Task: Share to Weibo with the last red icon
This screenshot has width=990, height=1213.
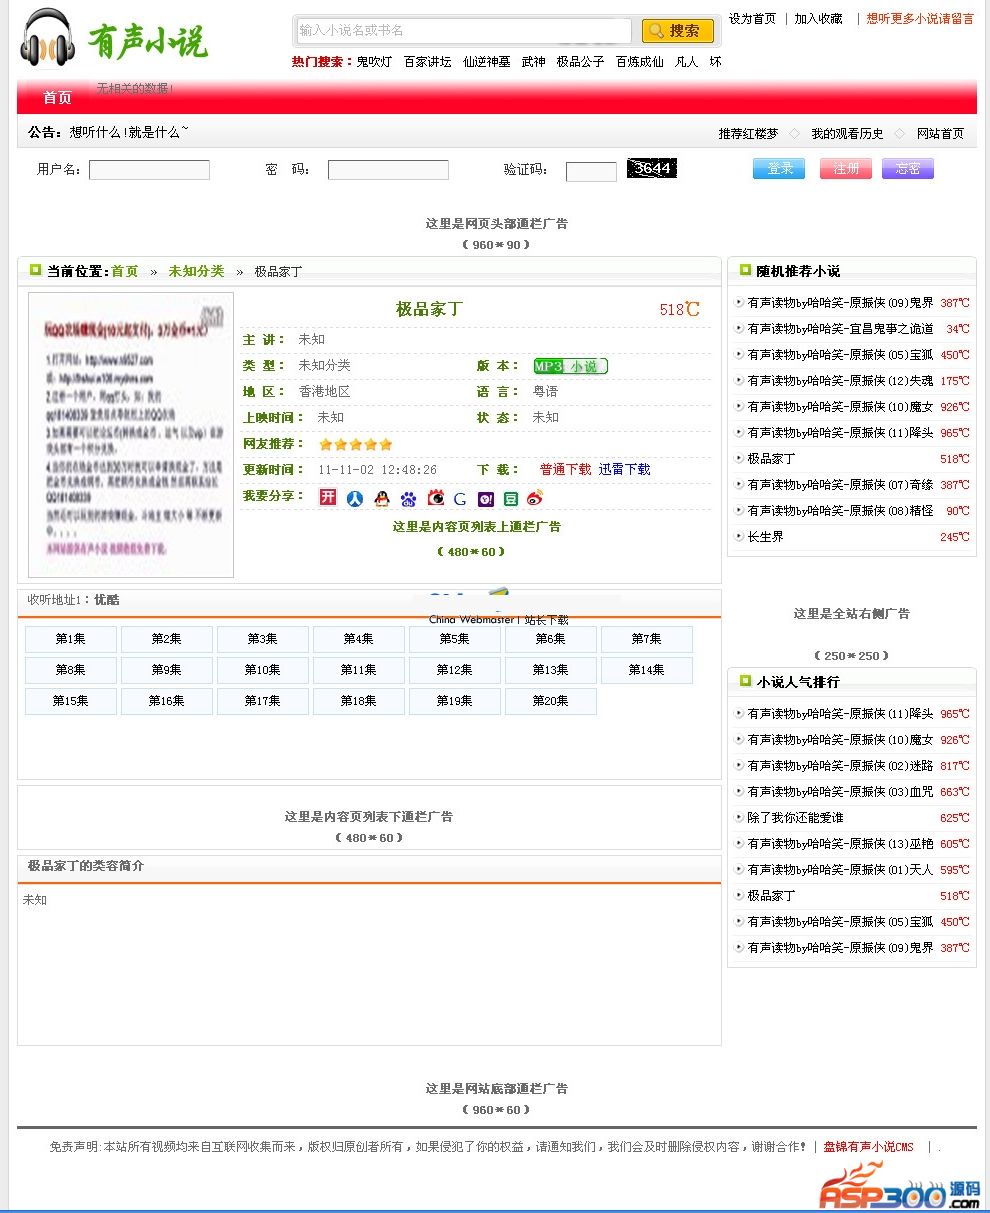Action: point(535,499)
